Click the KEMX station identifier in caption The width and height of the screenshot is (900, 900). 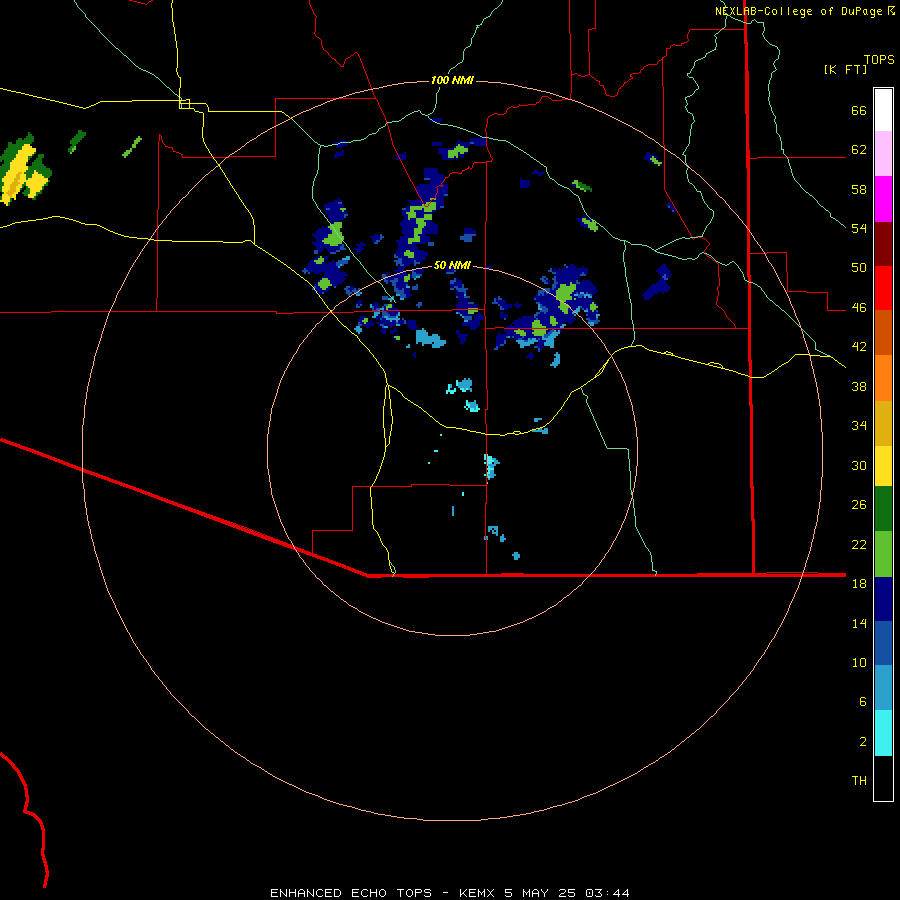pyautogui.click(x=476, y=893)
